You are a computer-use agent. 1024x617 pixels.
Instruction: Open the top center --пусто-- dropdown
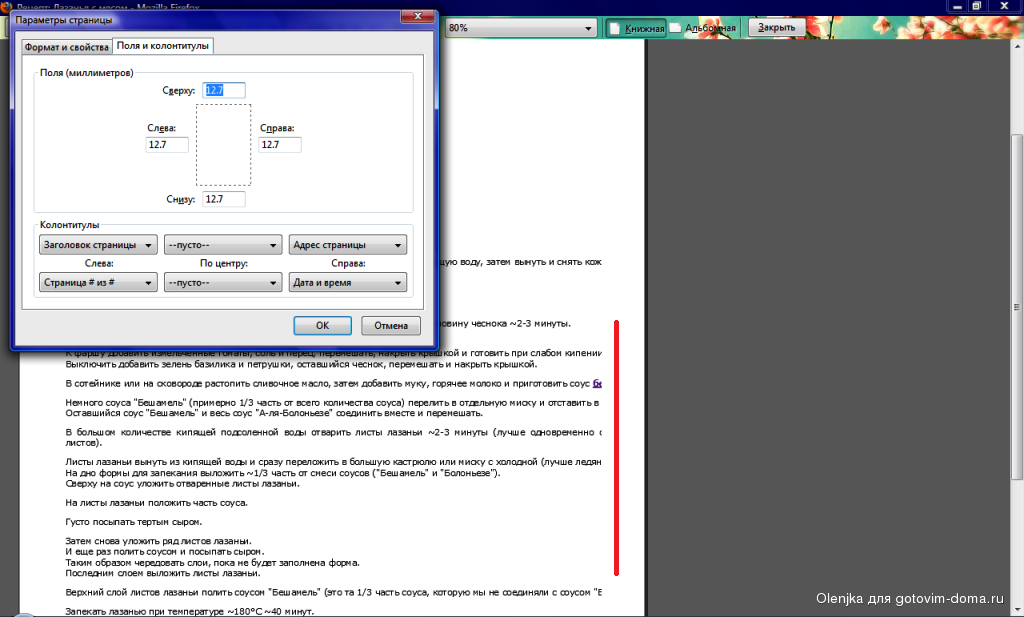tap(223, 245)
